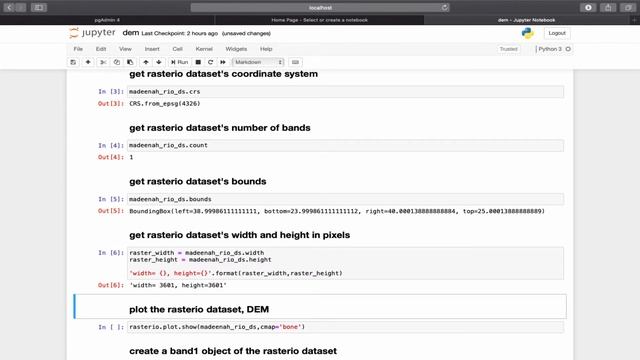The image size is (640, 360).
Task: Open the File menu
Action: click(78, 49)
